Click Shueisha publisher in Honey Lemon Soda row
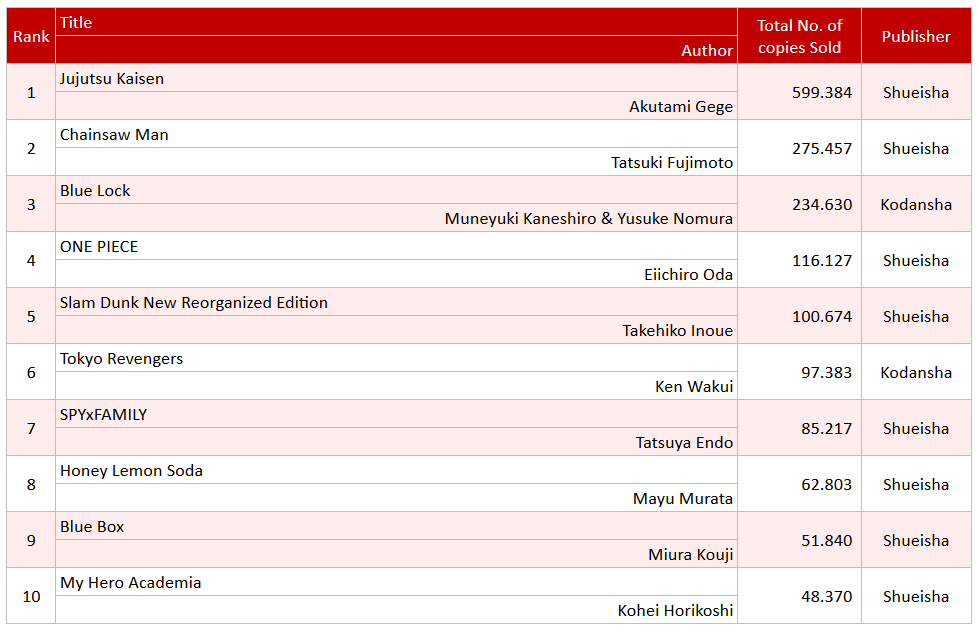The height and width of the screenshot is (631, 979). 916,484
